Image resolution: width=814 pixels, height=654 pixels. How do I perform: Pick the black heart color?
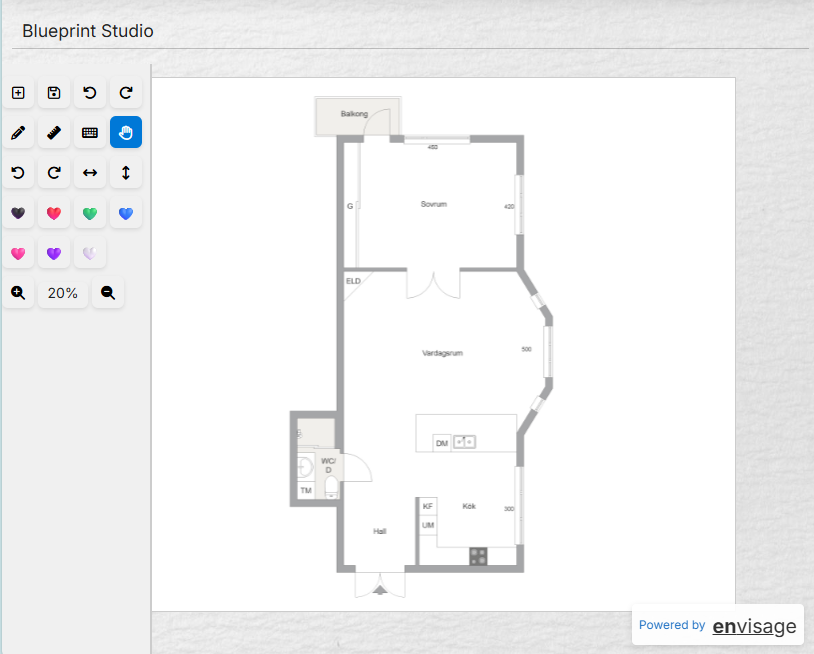(18, 213)
